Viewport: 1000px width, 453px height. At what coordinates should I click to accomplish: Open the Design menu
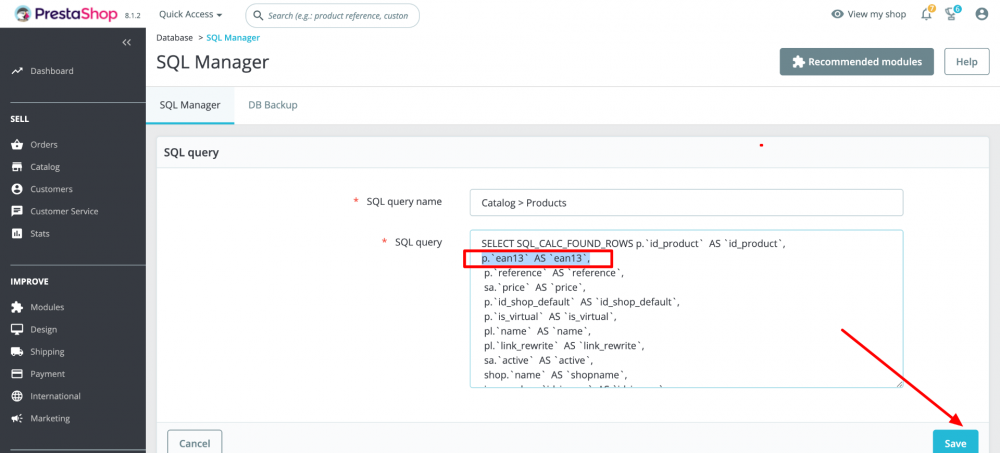(43, 330)
